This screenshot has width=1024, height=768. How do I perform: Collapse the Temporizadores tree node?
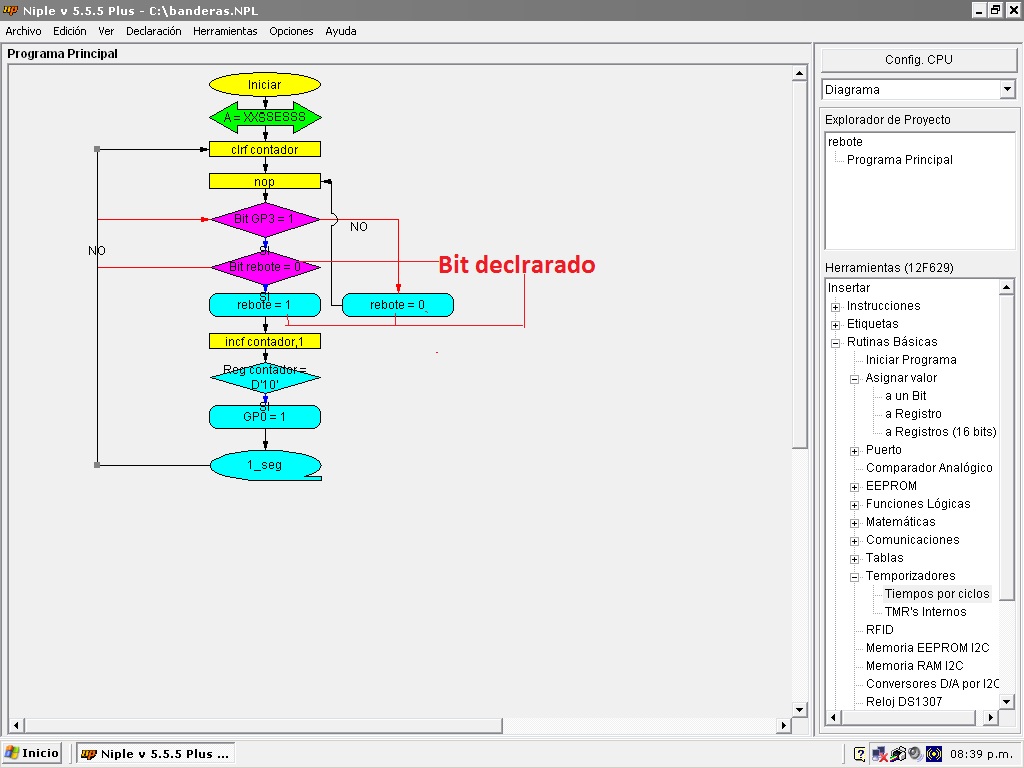(x=854, y=577)
